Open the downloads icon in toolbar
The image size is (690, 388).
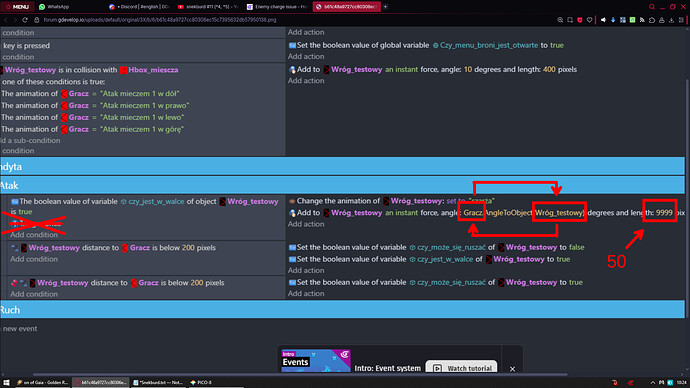tap(672, 20)
